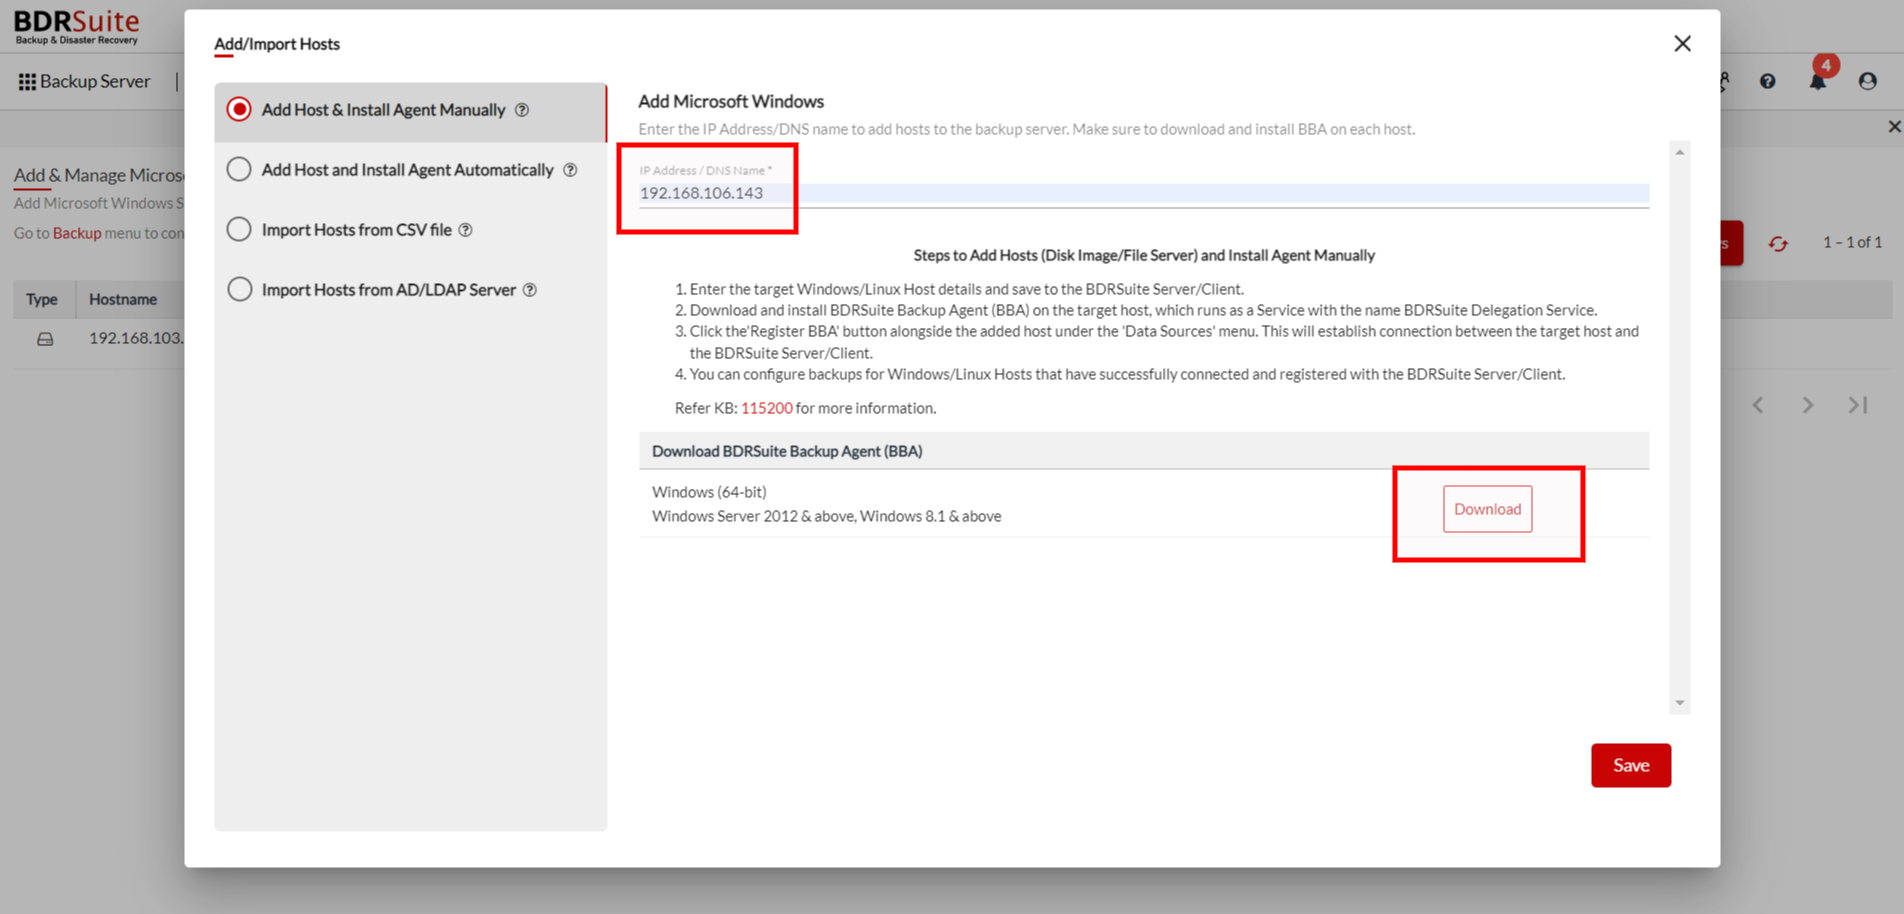Click the 1 - 1 of 1 pagination text
1904x914 pixels.
(x=1852, y=242)
